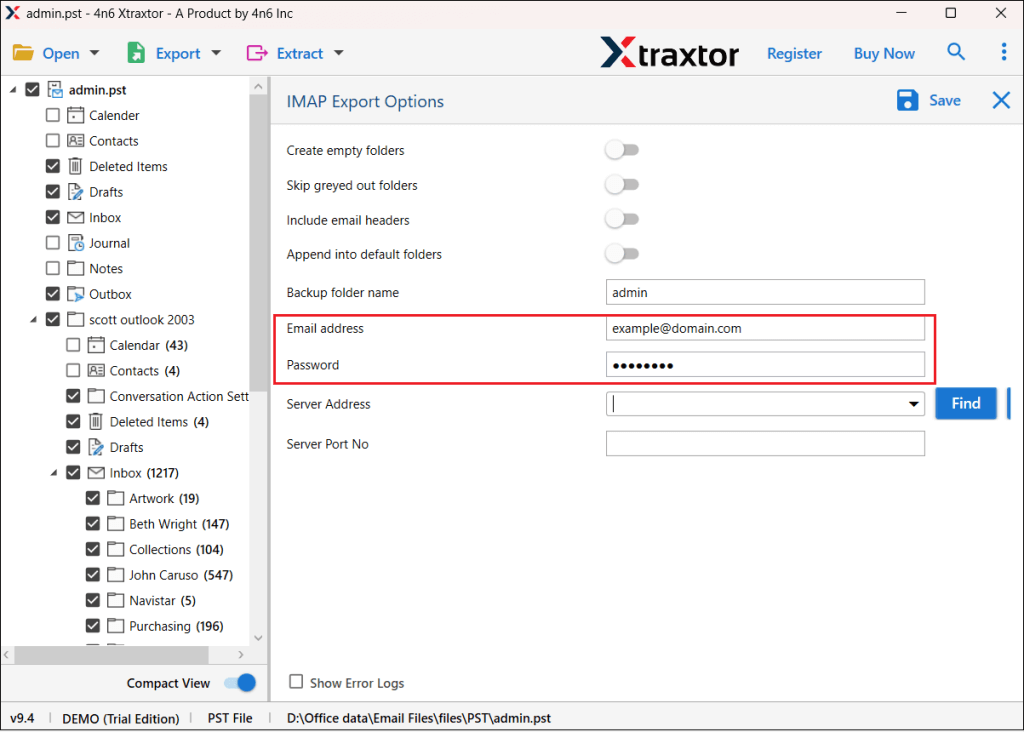Image resolution: width=1024 pixels, height=732 pixels.
Task: Collapse the Inbox (1217) folder
Action: coord(52,472)
